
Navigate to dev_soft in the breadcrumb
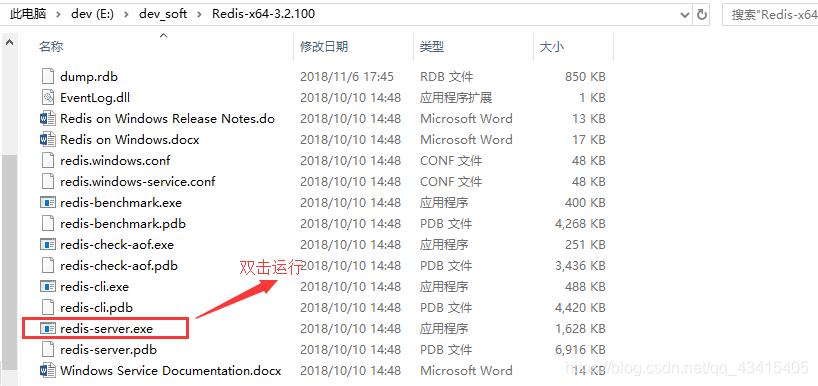coord(163,14)
